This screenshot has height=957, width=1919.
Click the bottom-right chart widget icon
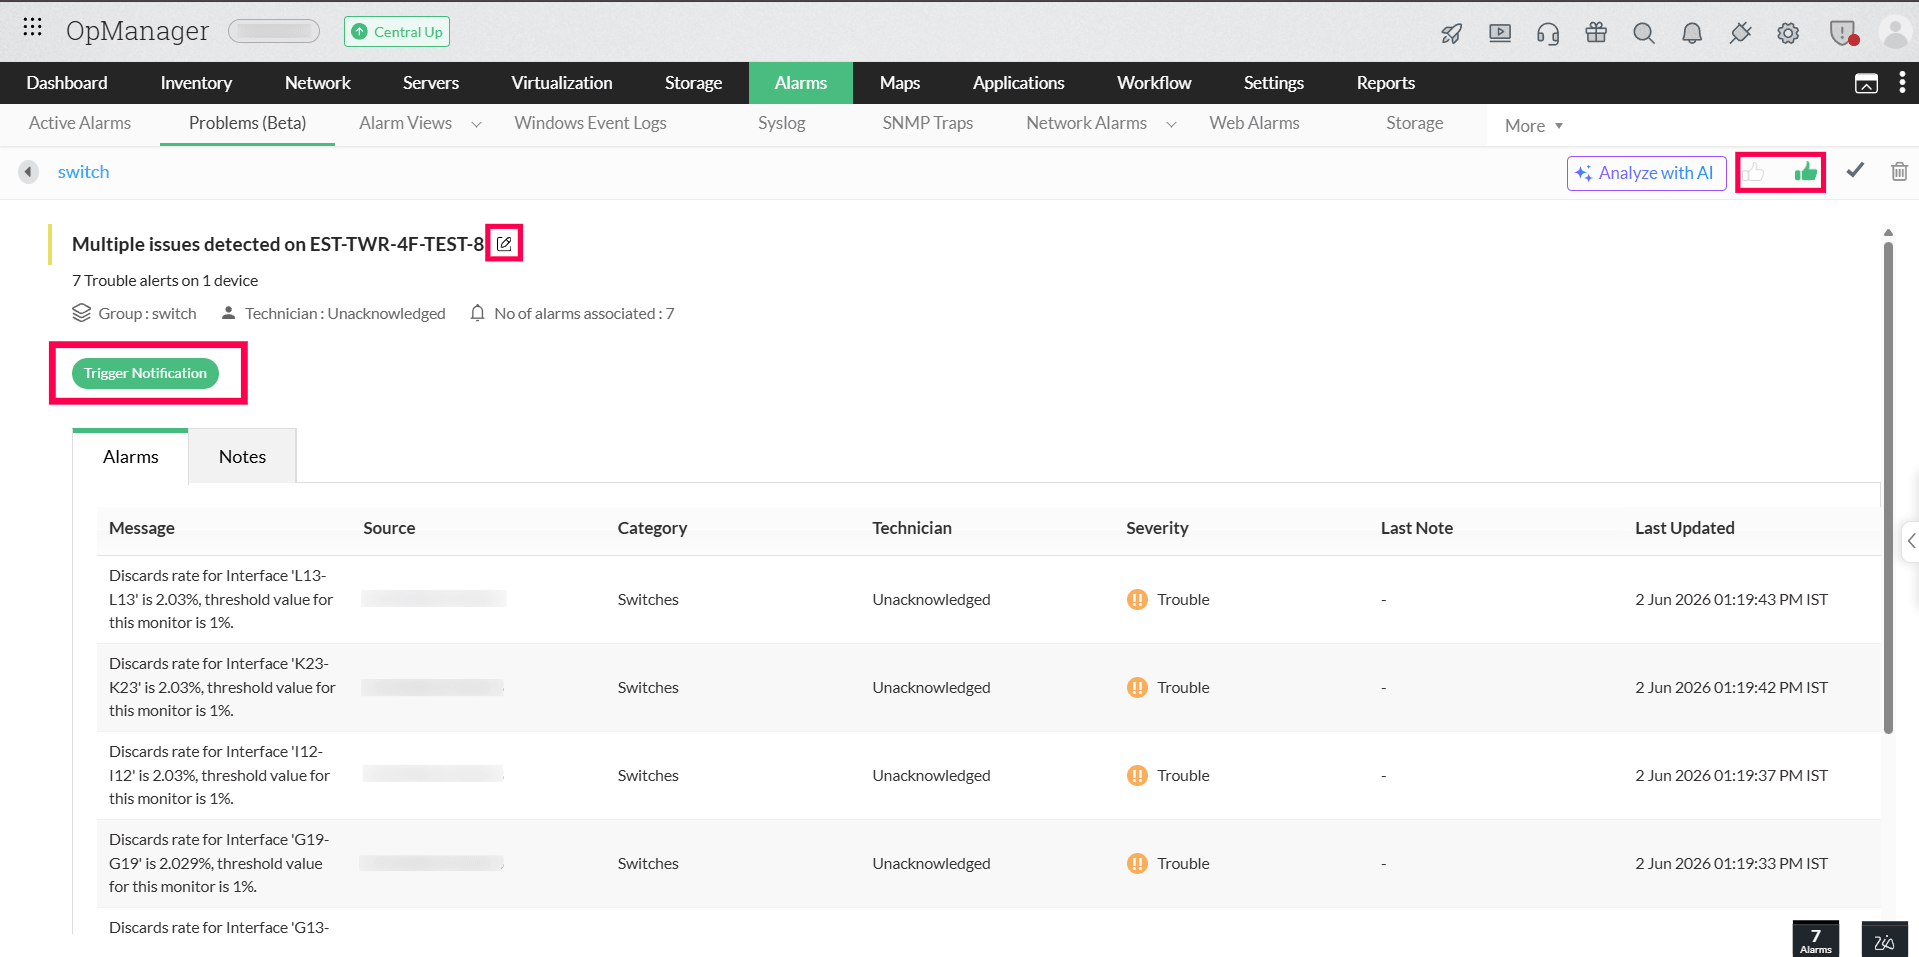pyautogui.click(x=1884, y=940)
